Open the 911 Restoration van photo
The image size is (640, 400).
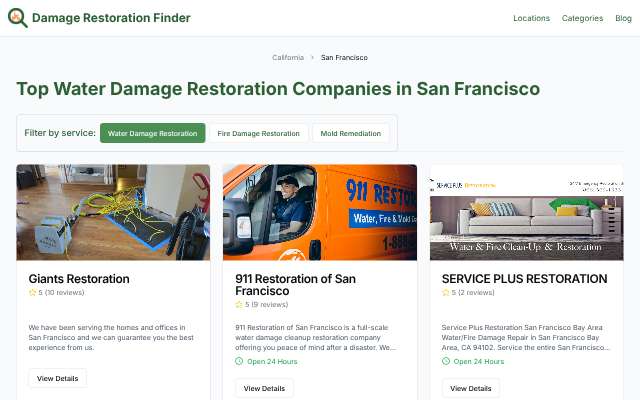click(320, 212)
